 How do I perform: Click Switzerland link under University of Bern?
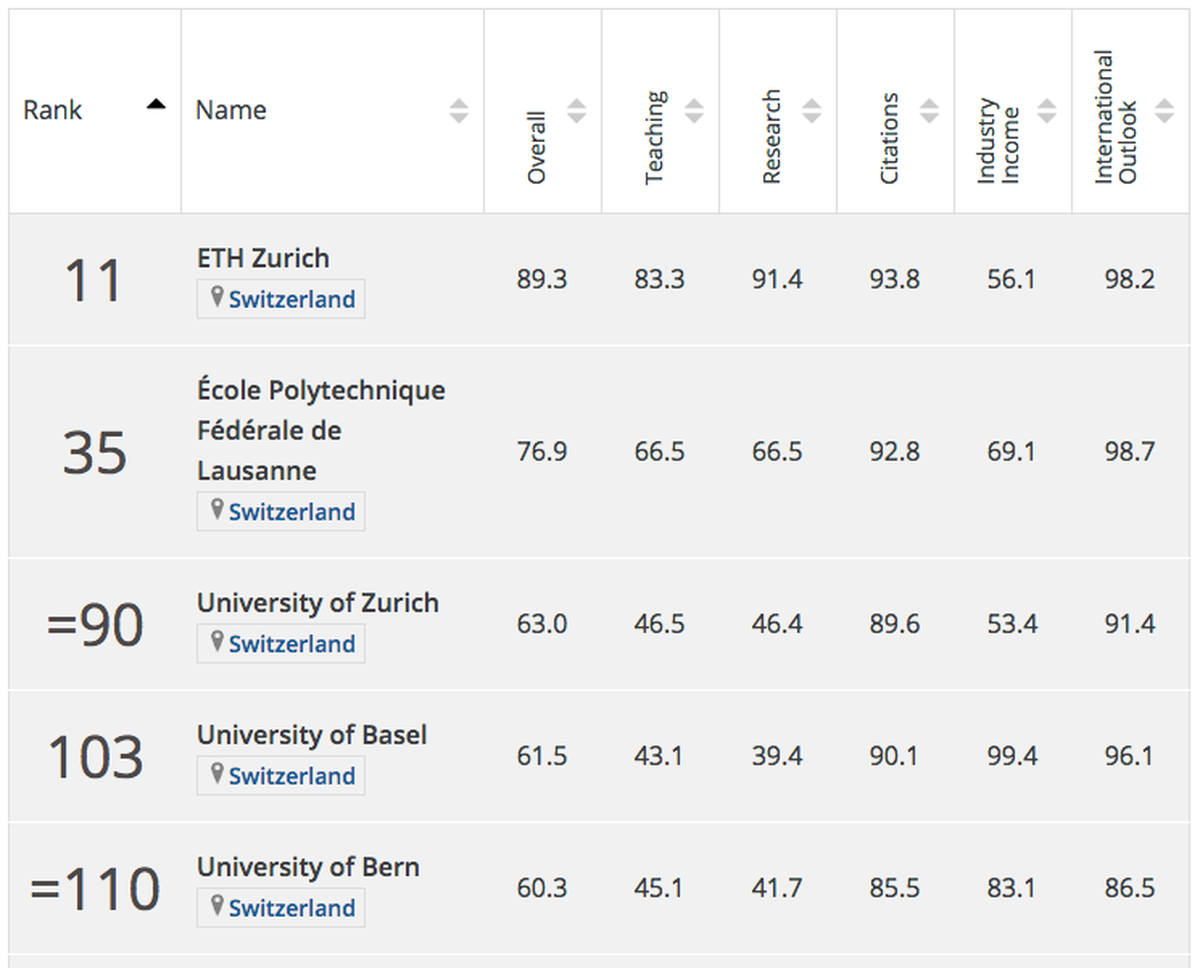pos(292,907)
